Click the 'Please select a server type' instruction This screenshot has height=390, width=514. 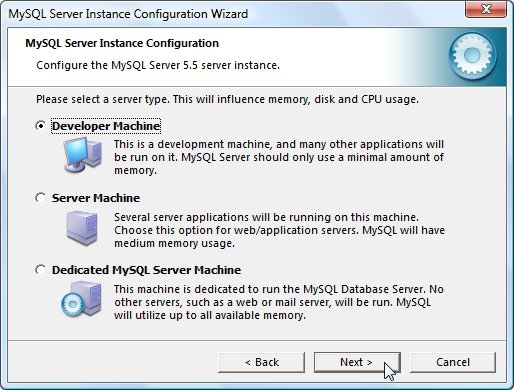point(227,99)
